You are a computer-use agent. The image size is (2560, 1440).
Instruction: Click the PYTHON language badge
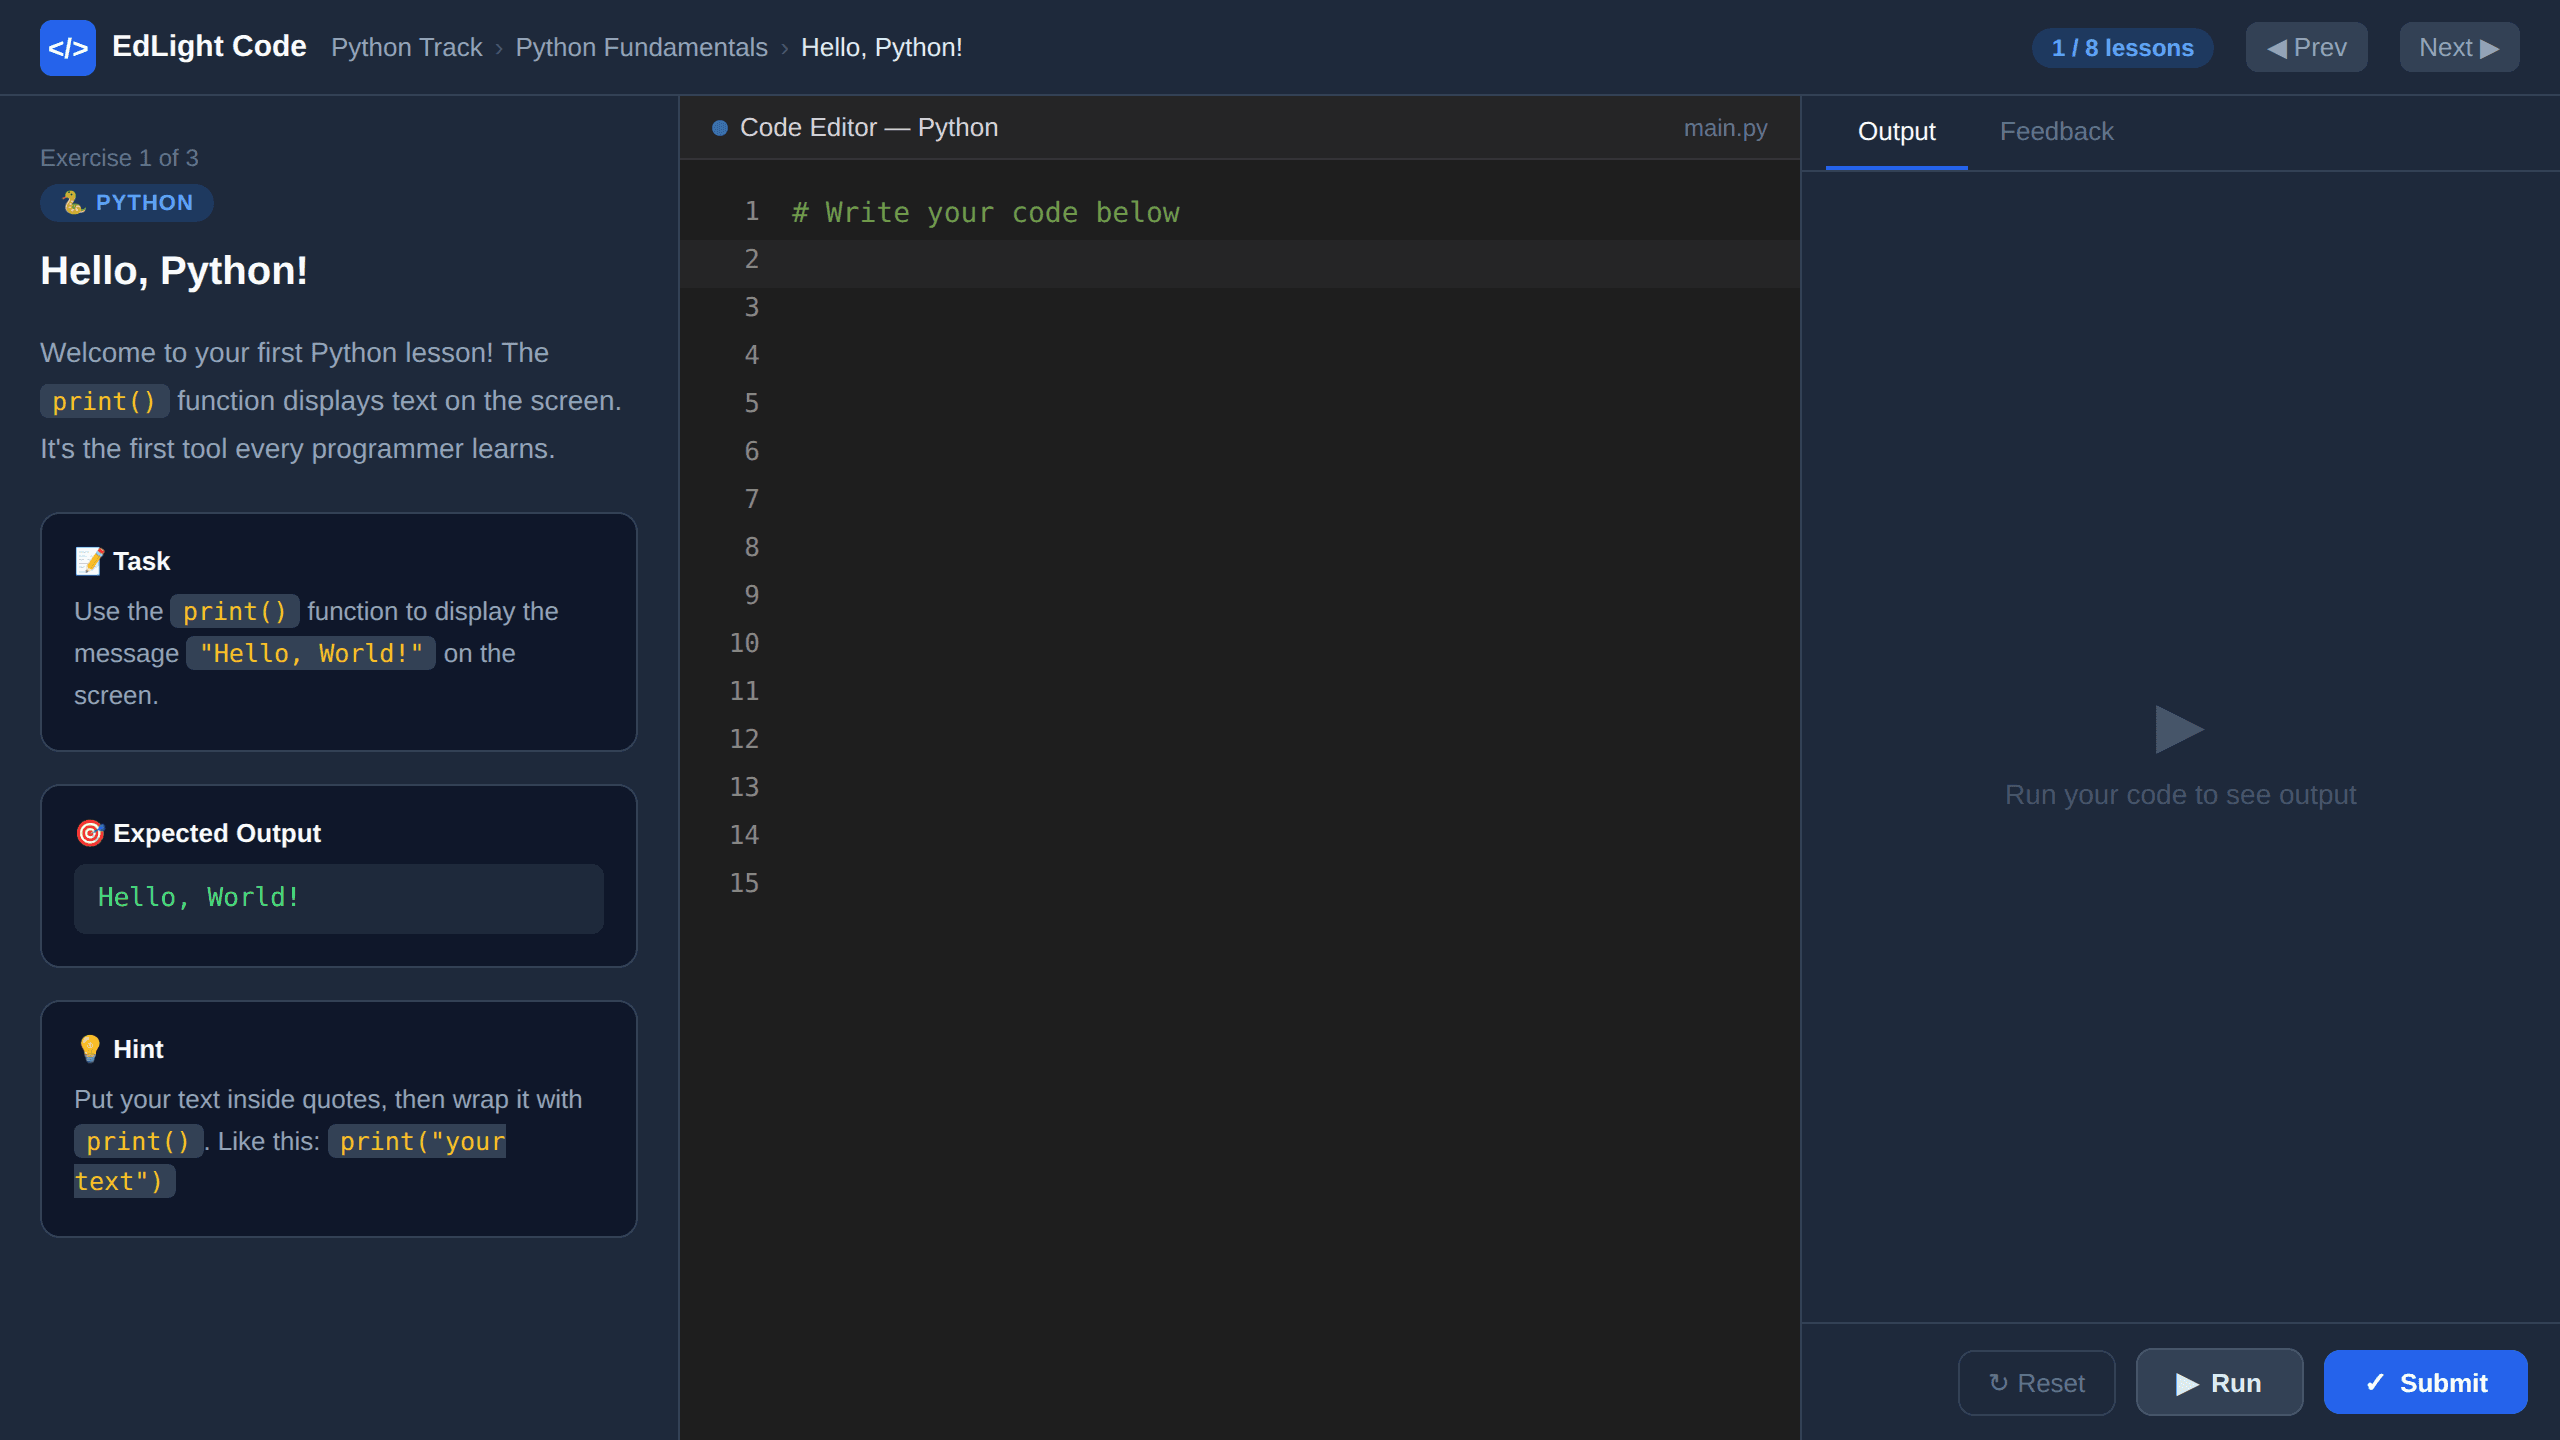tap(127, 203)
